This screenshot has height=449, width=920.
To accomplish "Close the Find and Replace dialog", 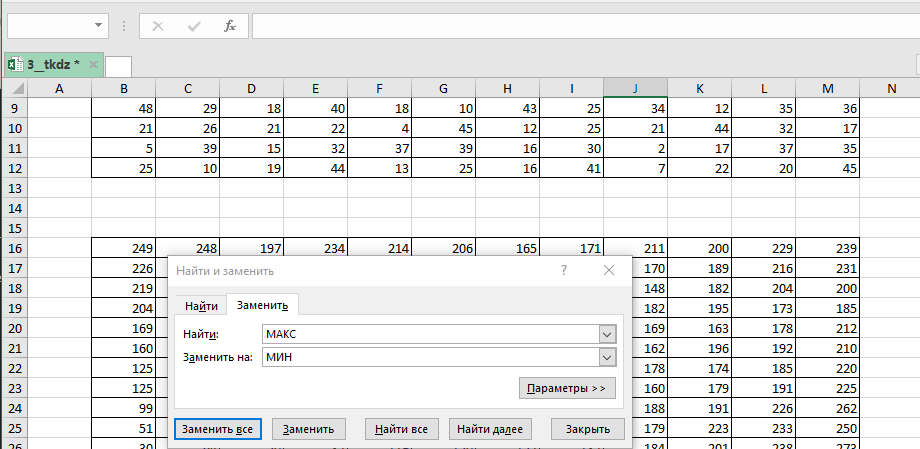I will (x=608, y=270).
